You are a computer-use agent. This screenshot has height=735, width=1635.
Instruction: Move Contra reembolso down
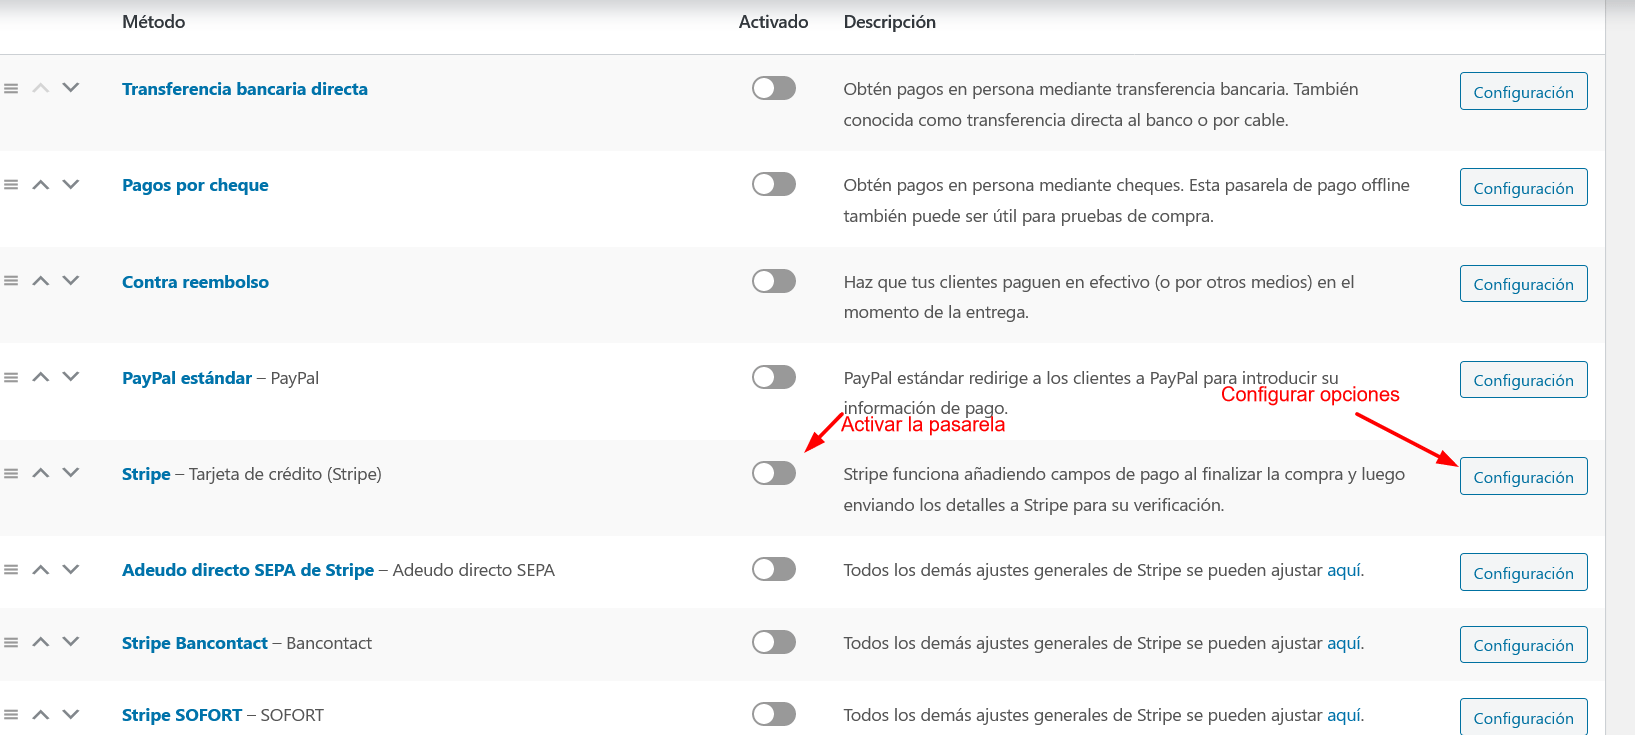71,281
